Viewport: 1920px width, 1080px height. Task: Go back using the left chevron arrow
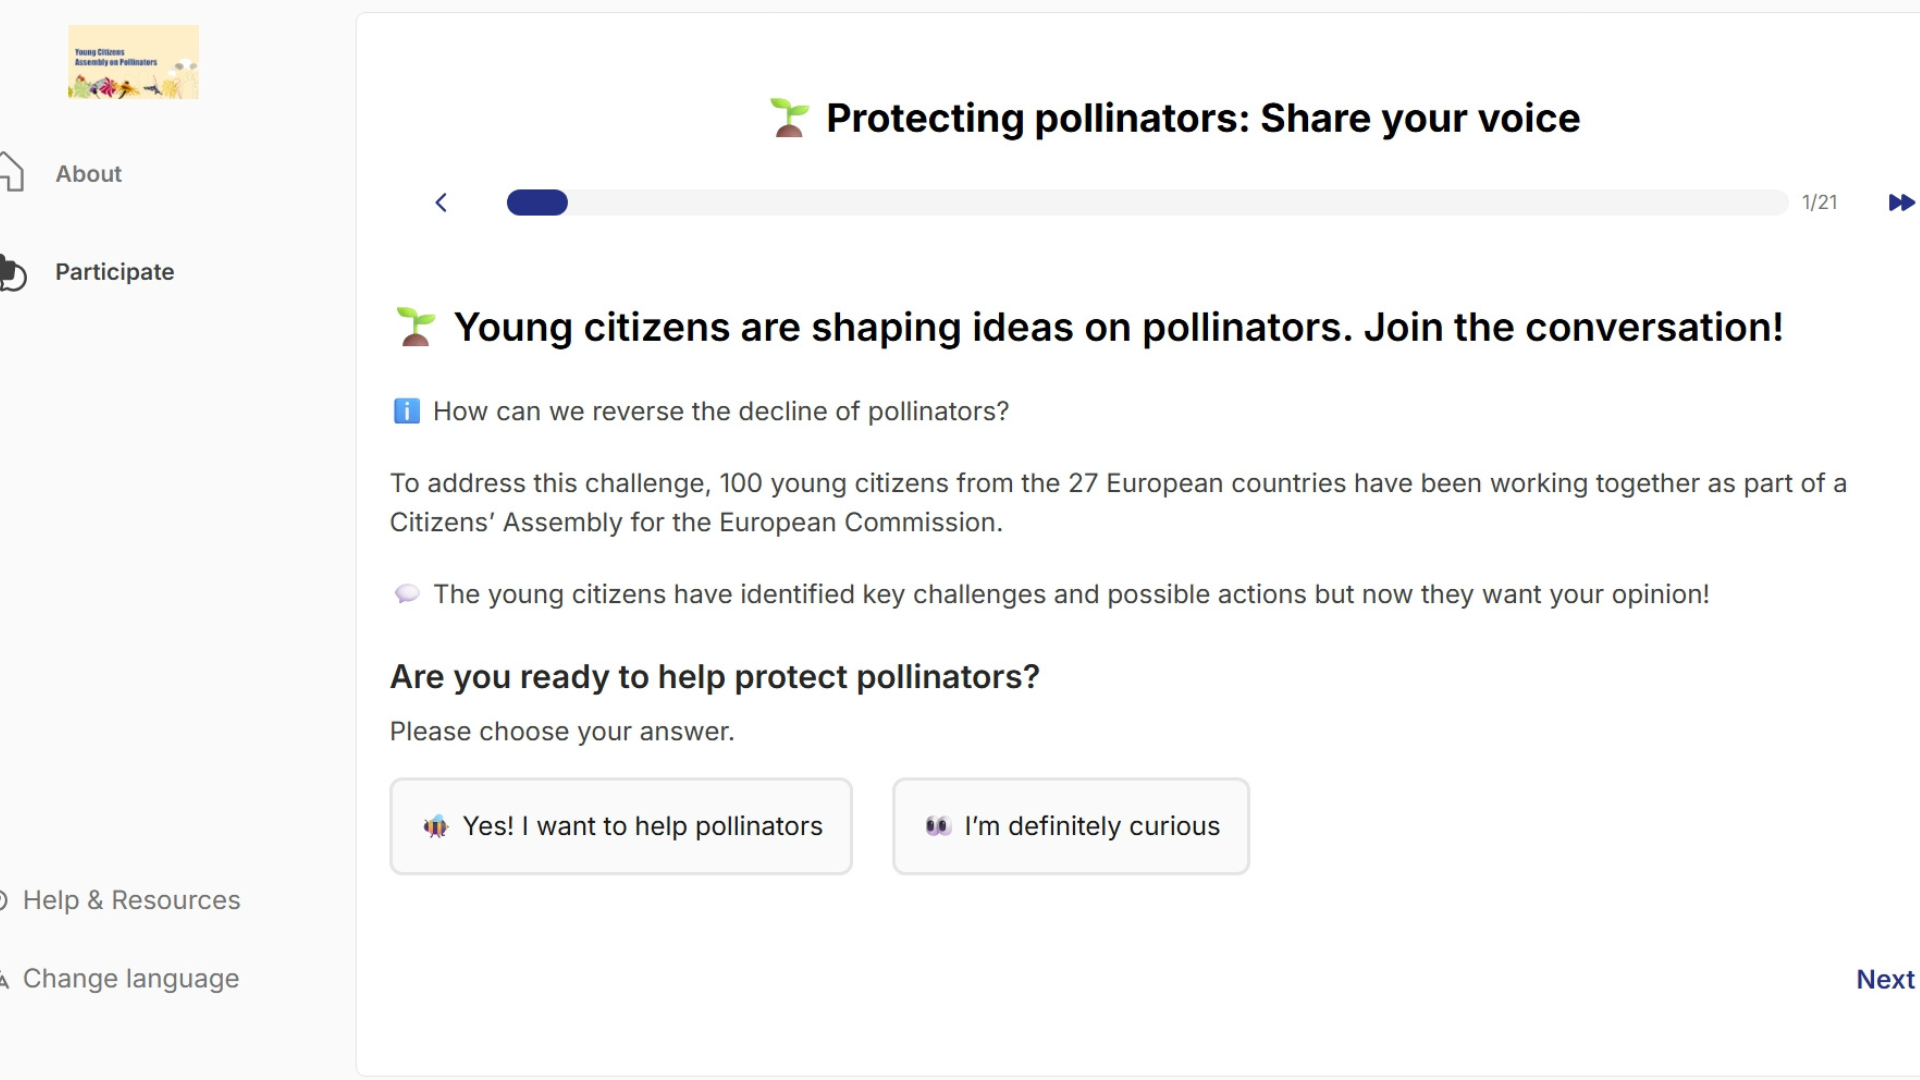click(441, 203)
